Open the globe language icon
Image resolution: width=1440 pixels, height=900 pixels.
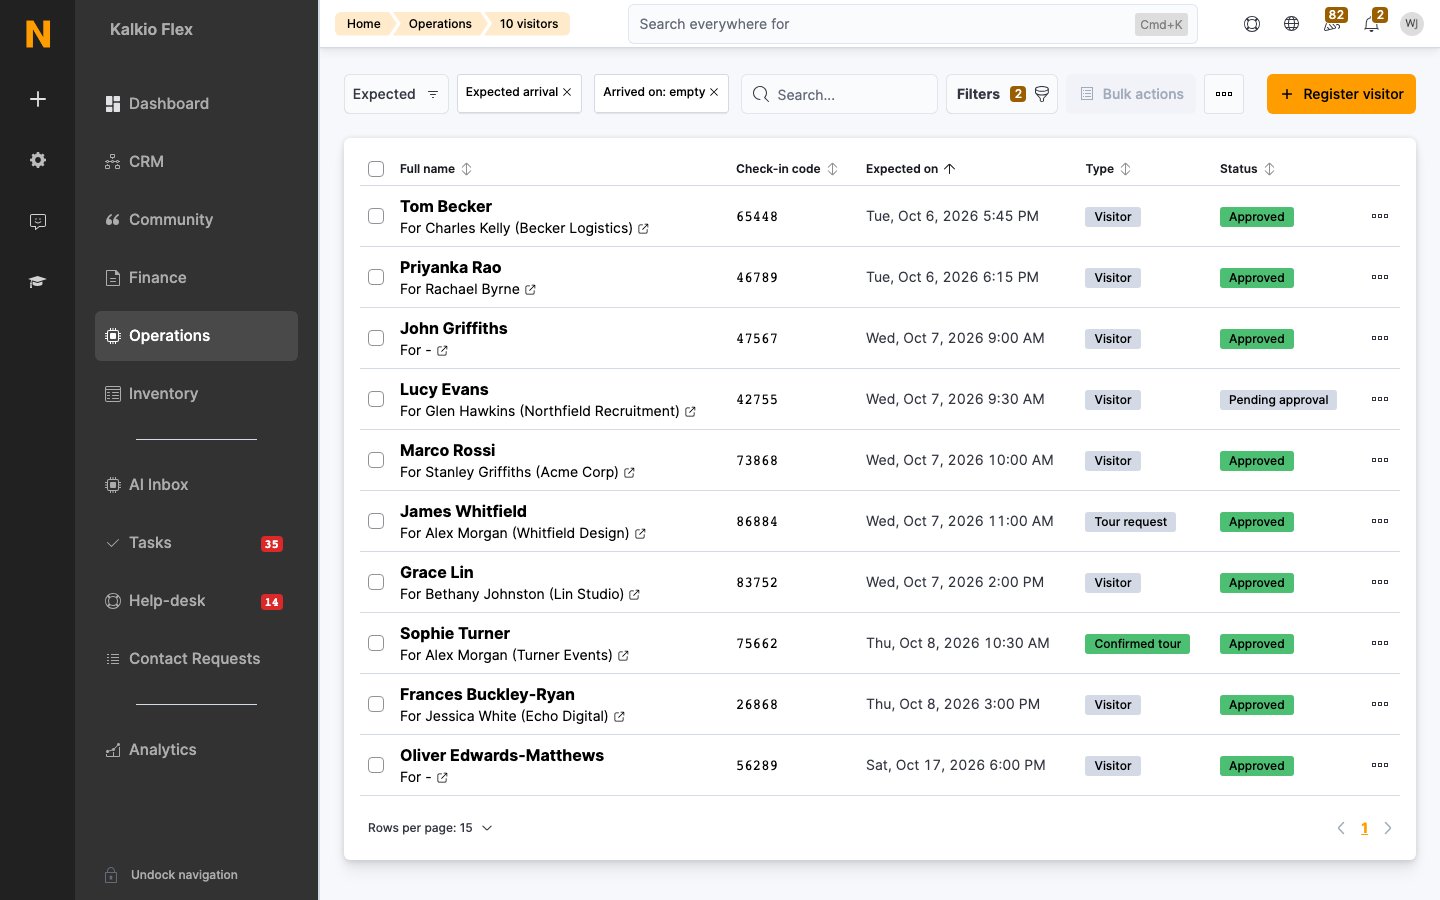1292,24
